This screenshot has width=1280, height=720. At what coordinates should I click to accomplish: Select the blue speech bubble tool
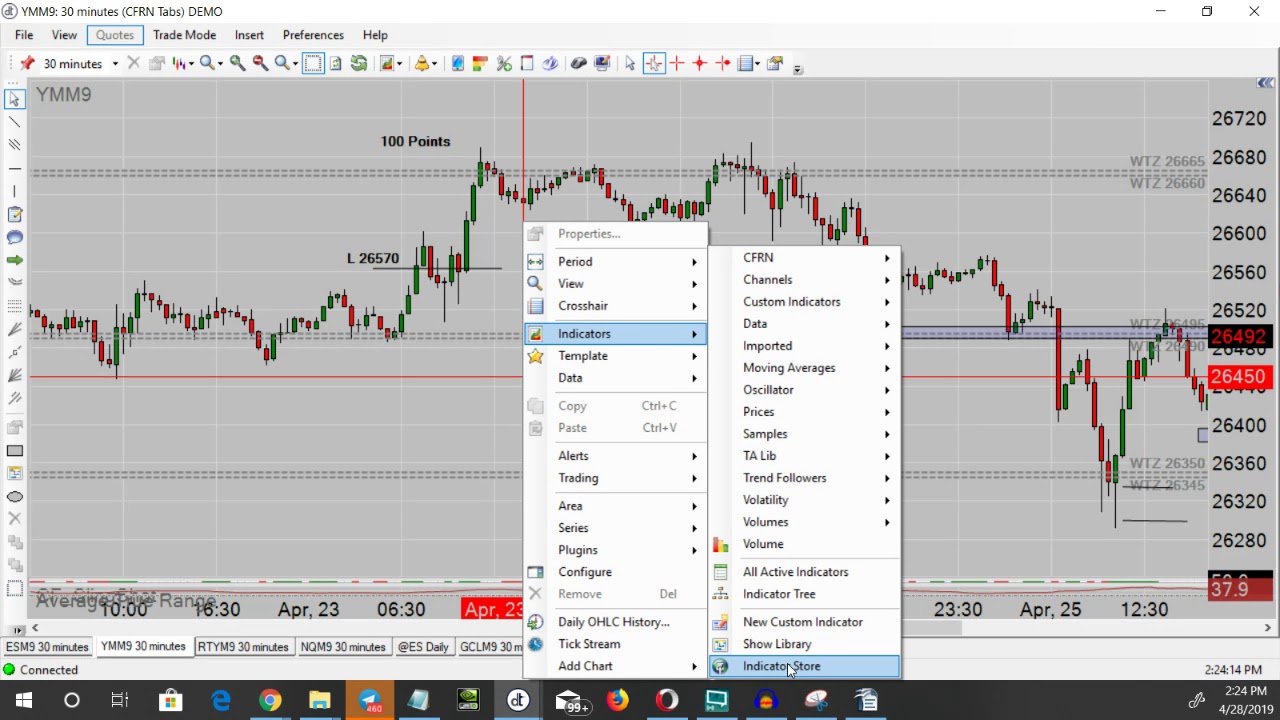tap(14, 237)
